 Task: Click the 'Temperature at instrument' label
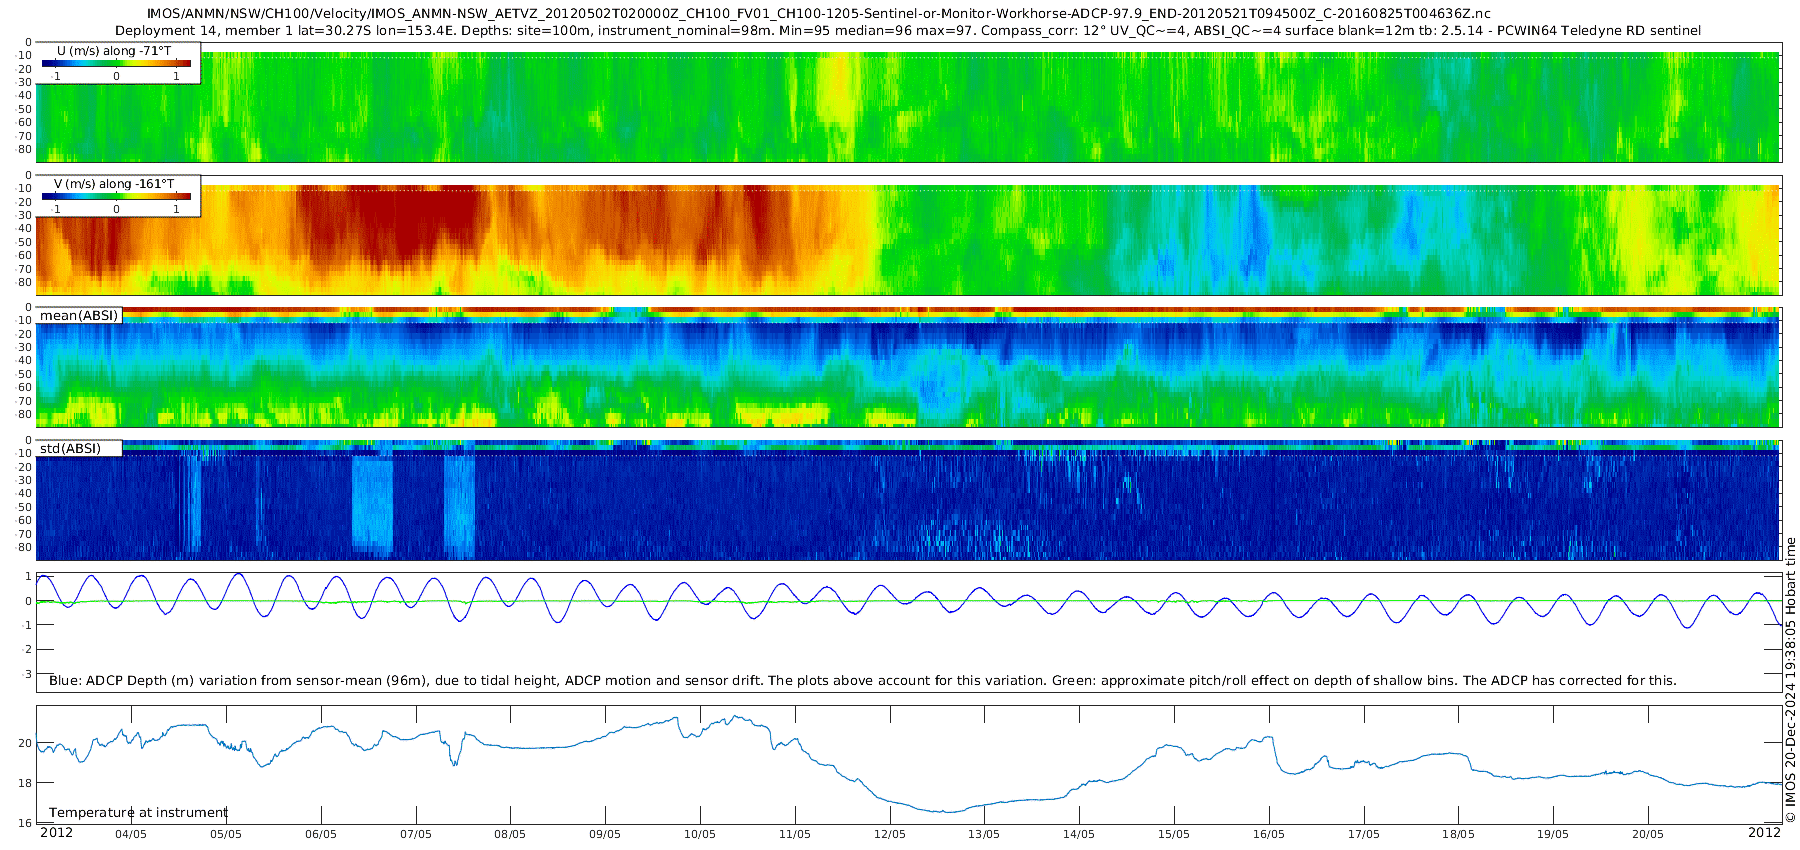pyautogui.click(x=138, y=813)
